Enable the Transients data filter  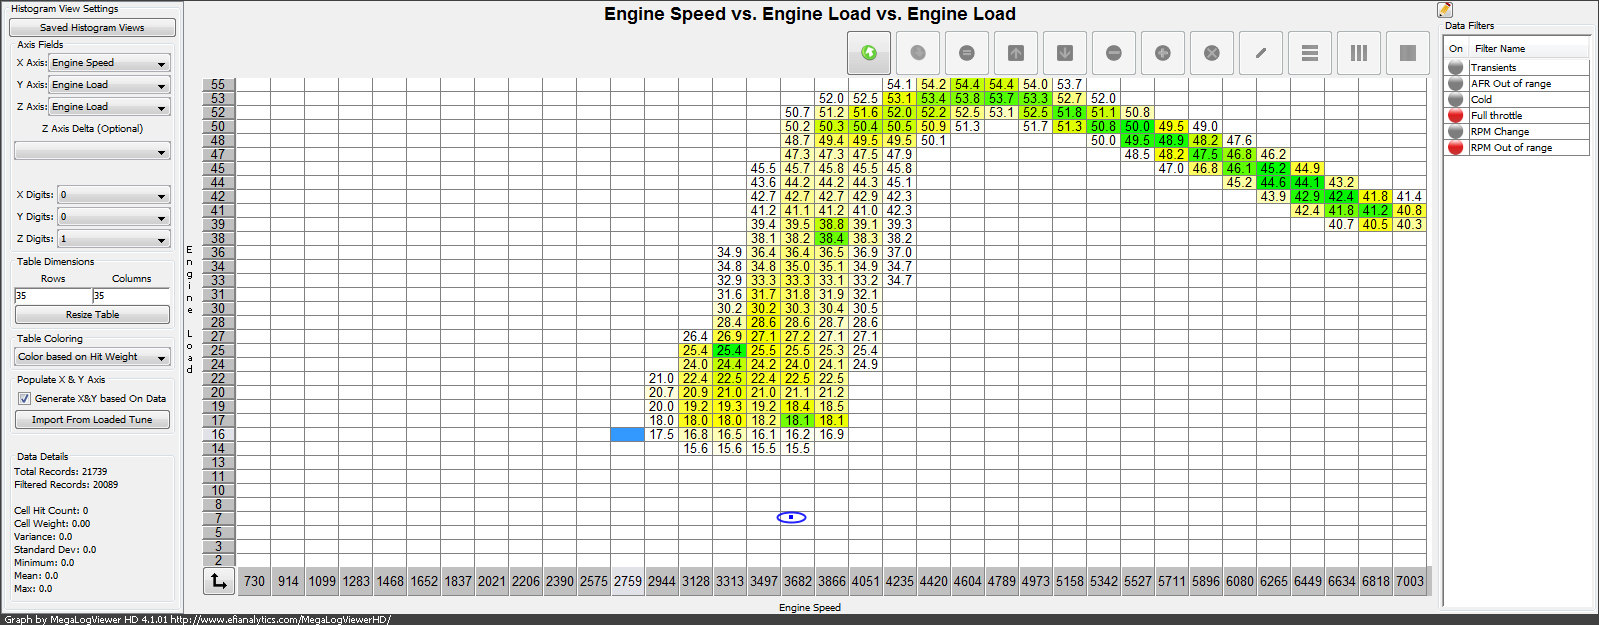(x=1456, y=68)
